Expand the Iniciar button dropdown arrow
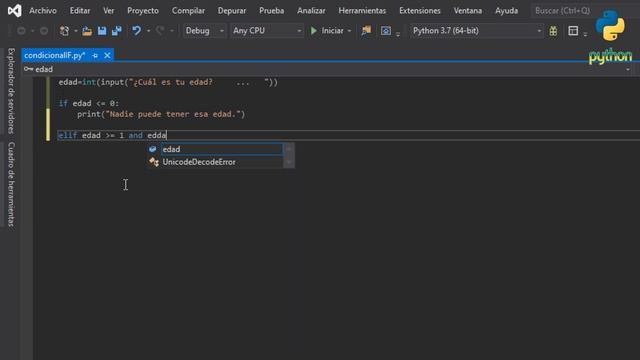The image size is (640, 360). tap(349, 31)
